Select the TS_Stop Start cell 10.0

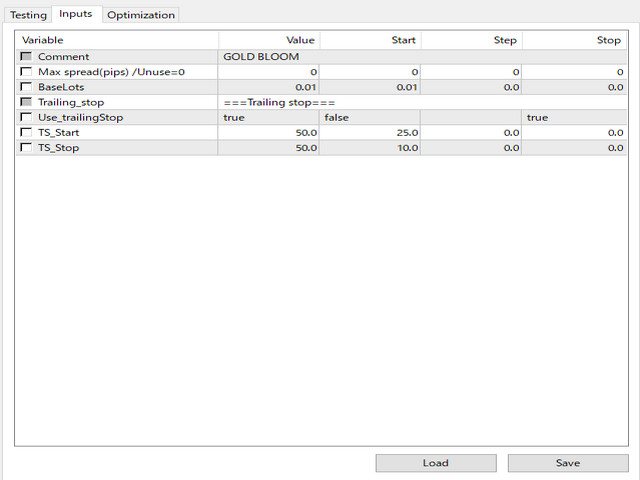(x=370, y=148)
